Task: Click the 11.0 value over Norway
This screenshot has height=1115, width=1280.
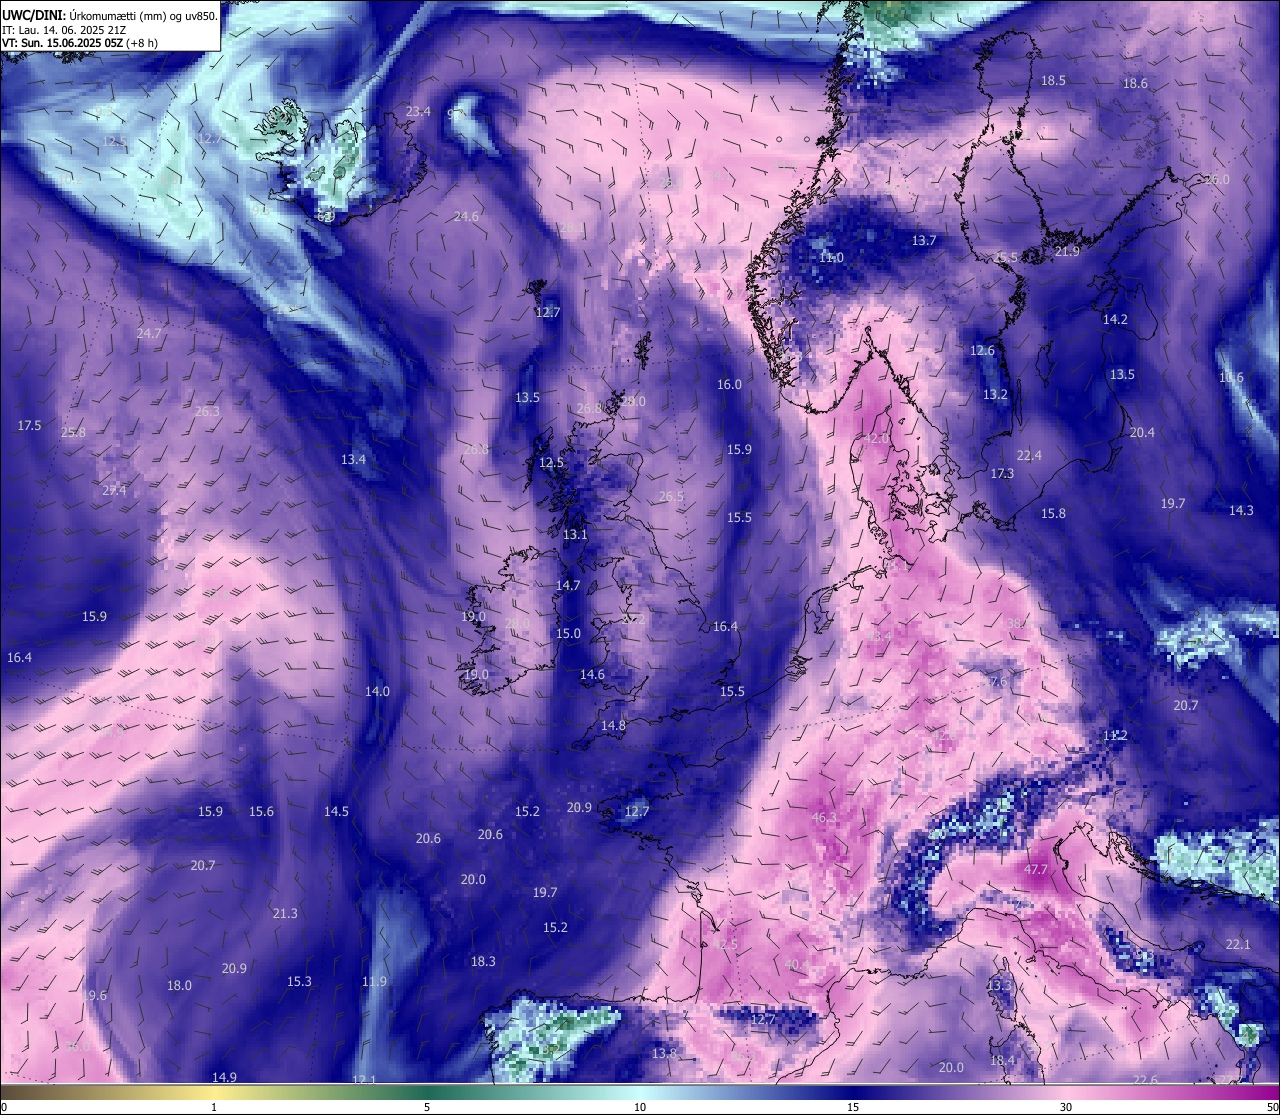Action: coord(831,257)
